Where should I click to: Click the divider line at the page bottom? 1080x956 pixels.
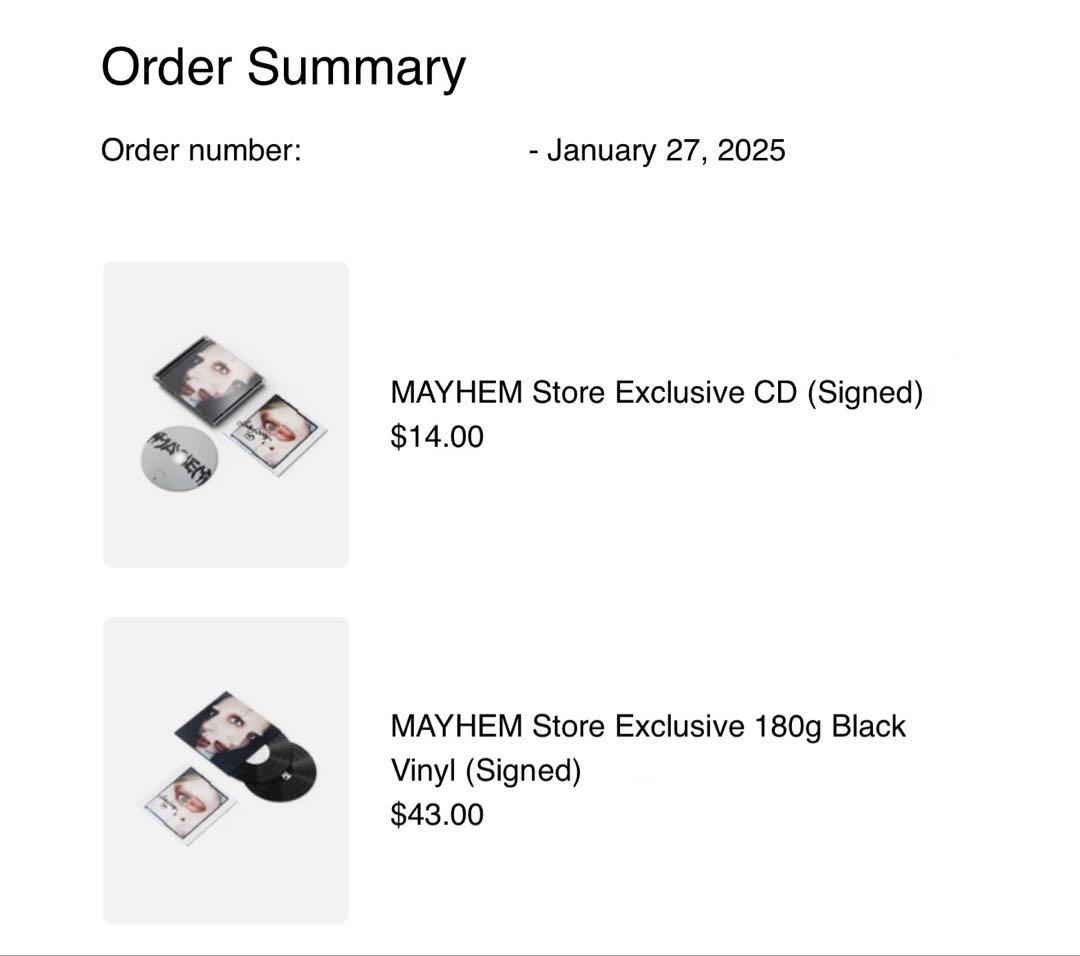540,953
